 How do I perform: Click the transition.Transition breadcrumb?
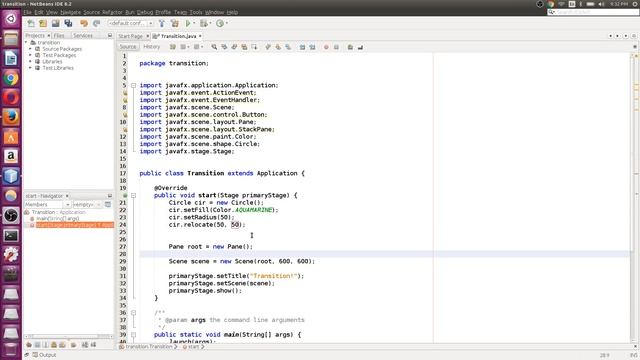149,347
